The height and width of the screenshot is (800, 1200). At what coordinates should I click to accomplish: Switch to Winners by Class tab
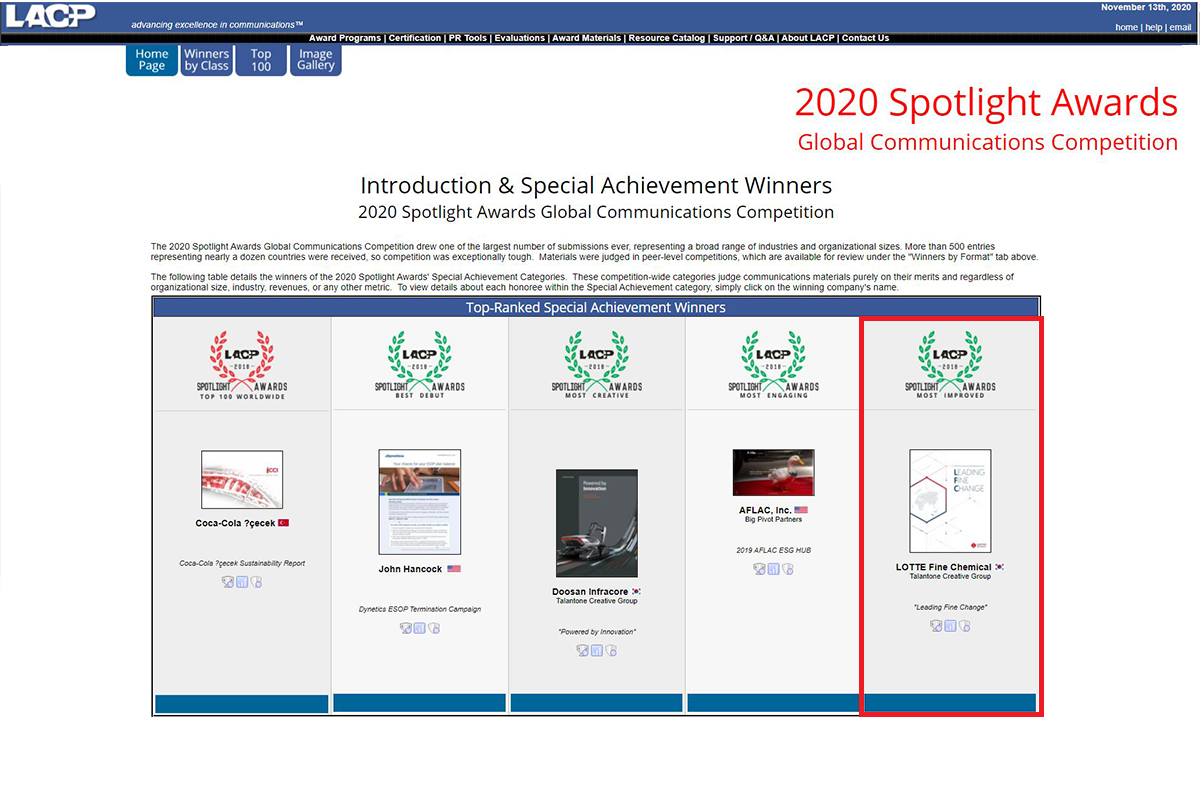pos(206,60)
